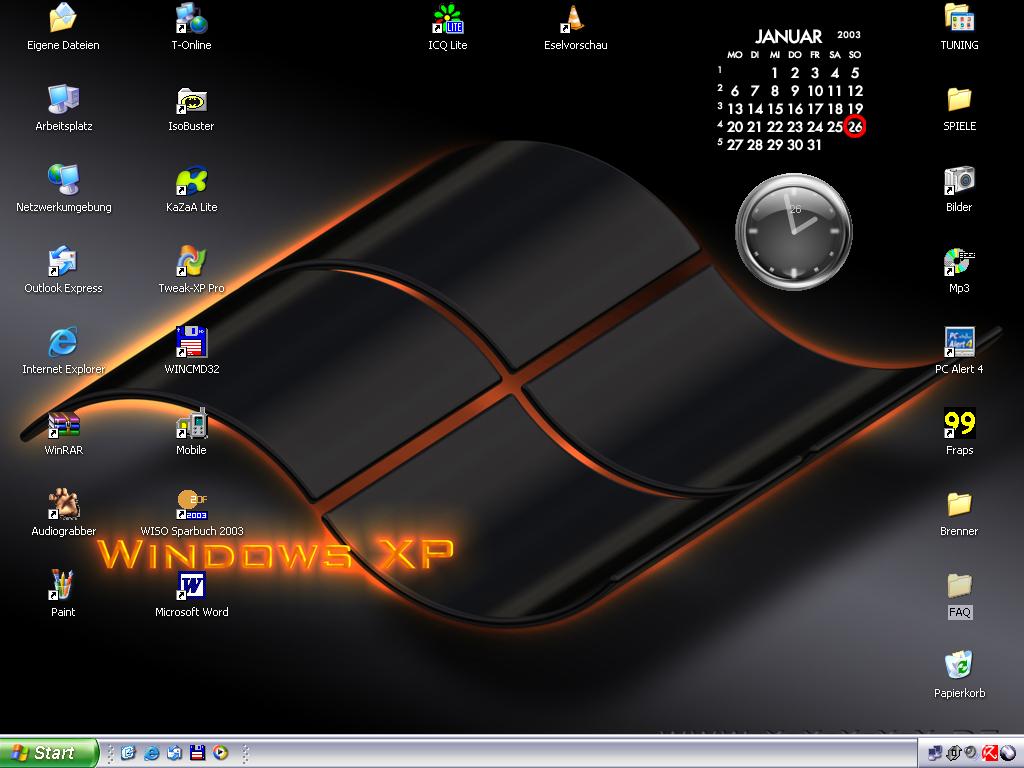Select the Bilder camera shortcut
This screenshot has height=768, width=1024.
point(959,180)
